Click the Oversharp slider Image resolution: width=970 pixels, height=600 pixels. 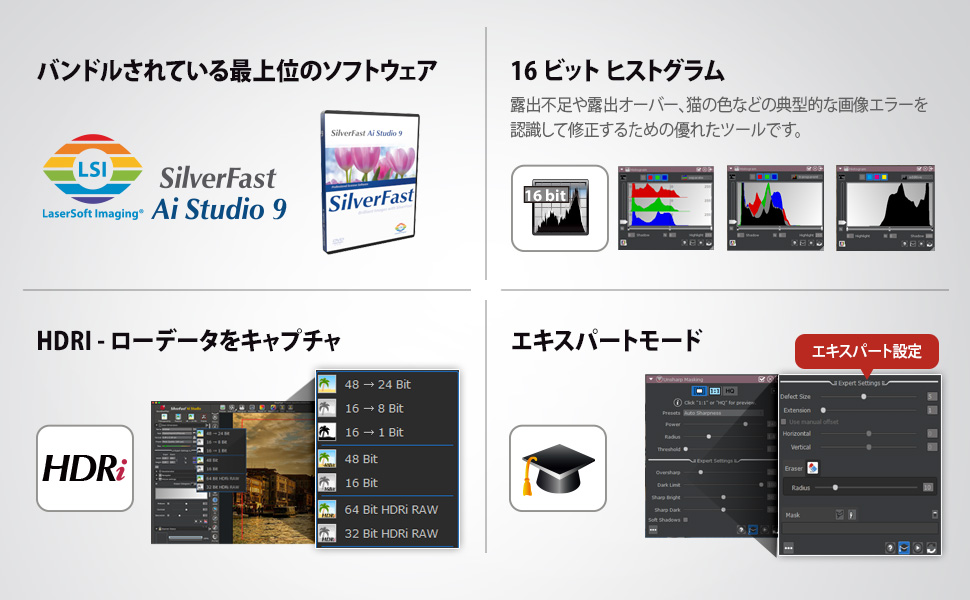724,472
